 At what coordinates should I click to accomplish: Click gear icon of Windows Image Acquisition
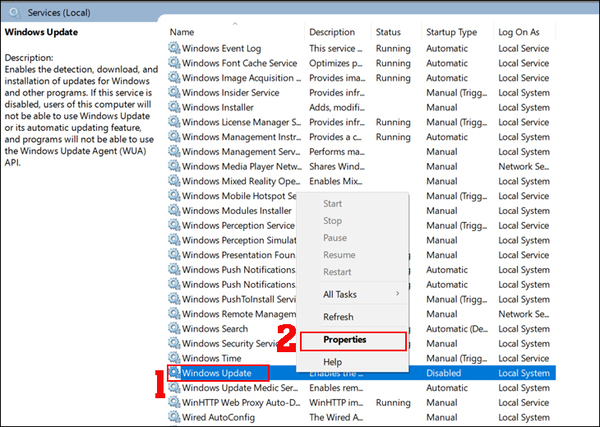pyautogui.click(x=174, y=77)
